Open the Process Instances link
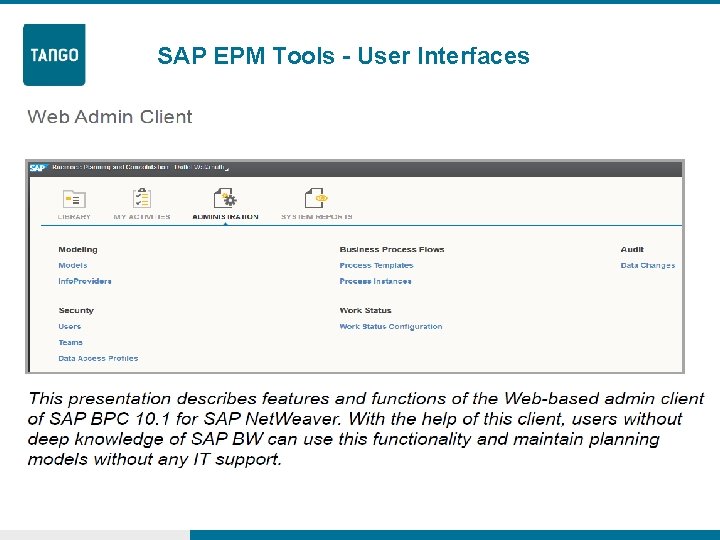The image size is (720, 540). pyautogui.click(x=375, y=281)
